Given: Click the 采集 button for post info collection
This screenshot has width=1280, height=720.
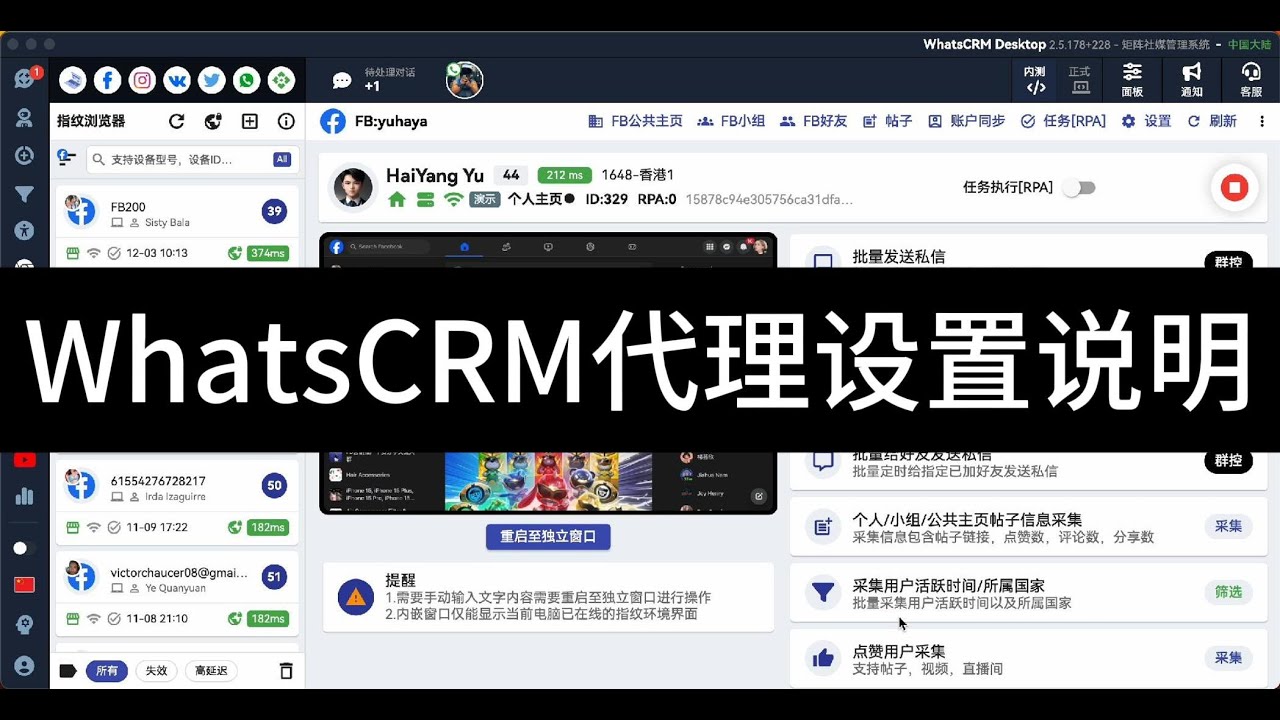Looking at the screenshot, I should coord(1228,526).
